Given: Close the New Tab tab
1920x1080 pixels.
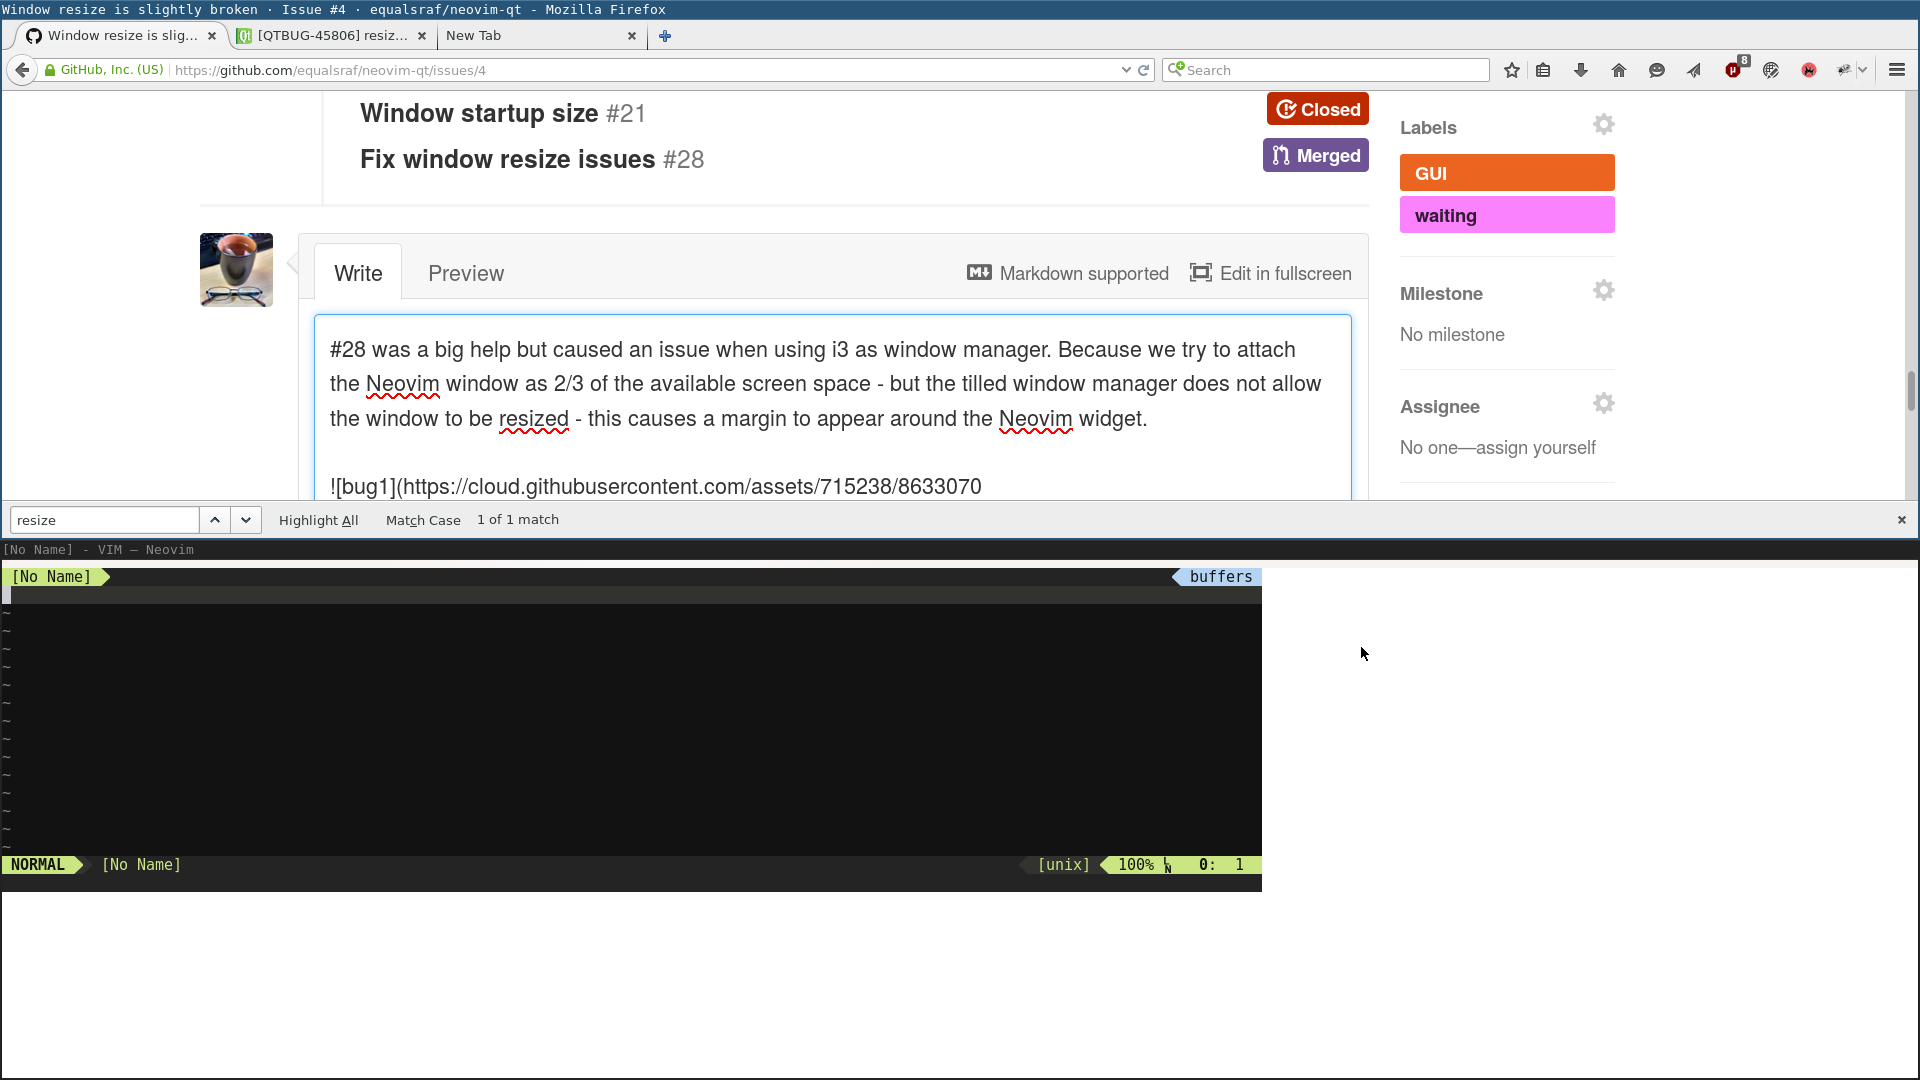Looking at the screenshot, I should click(x=632, y=36).
